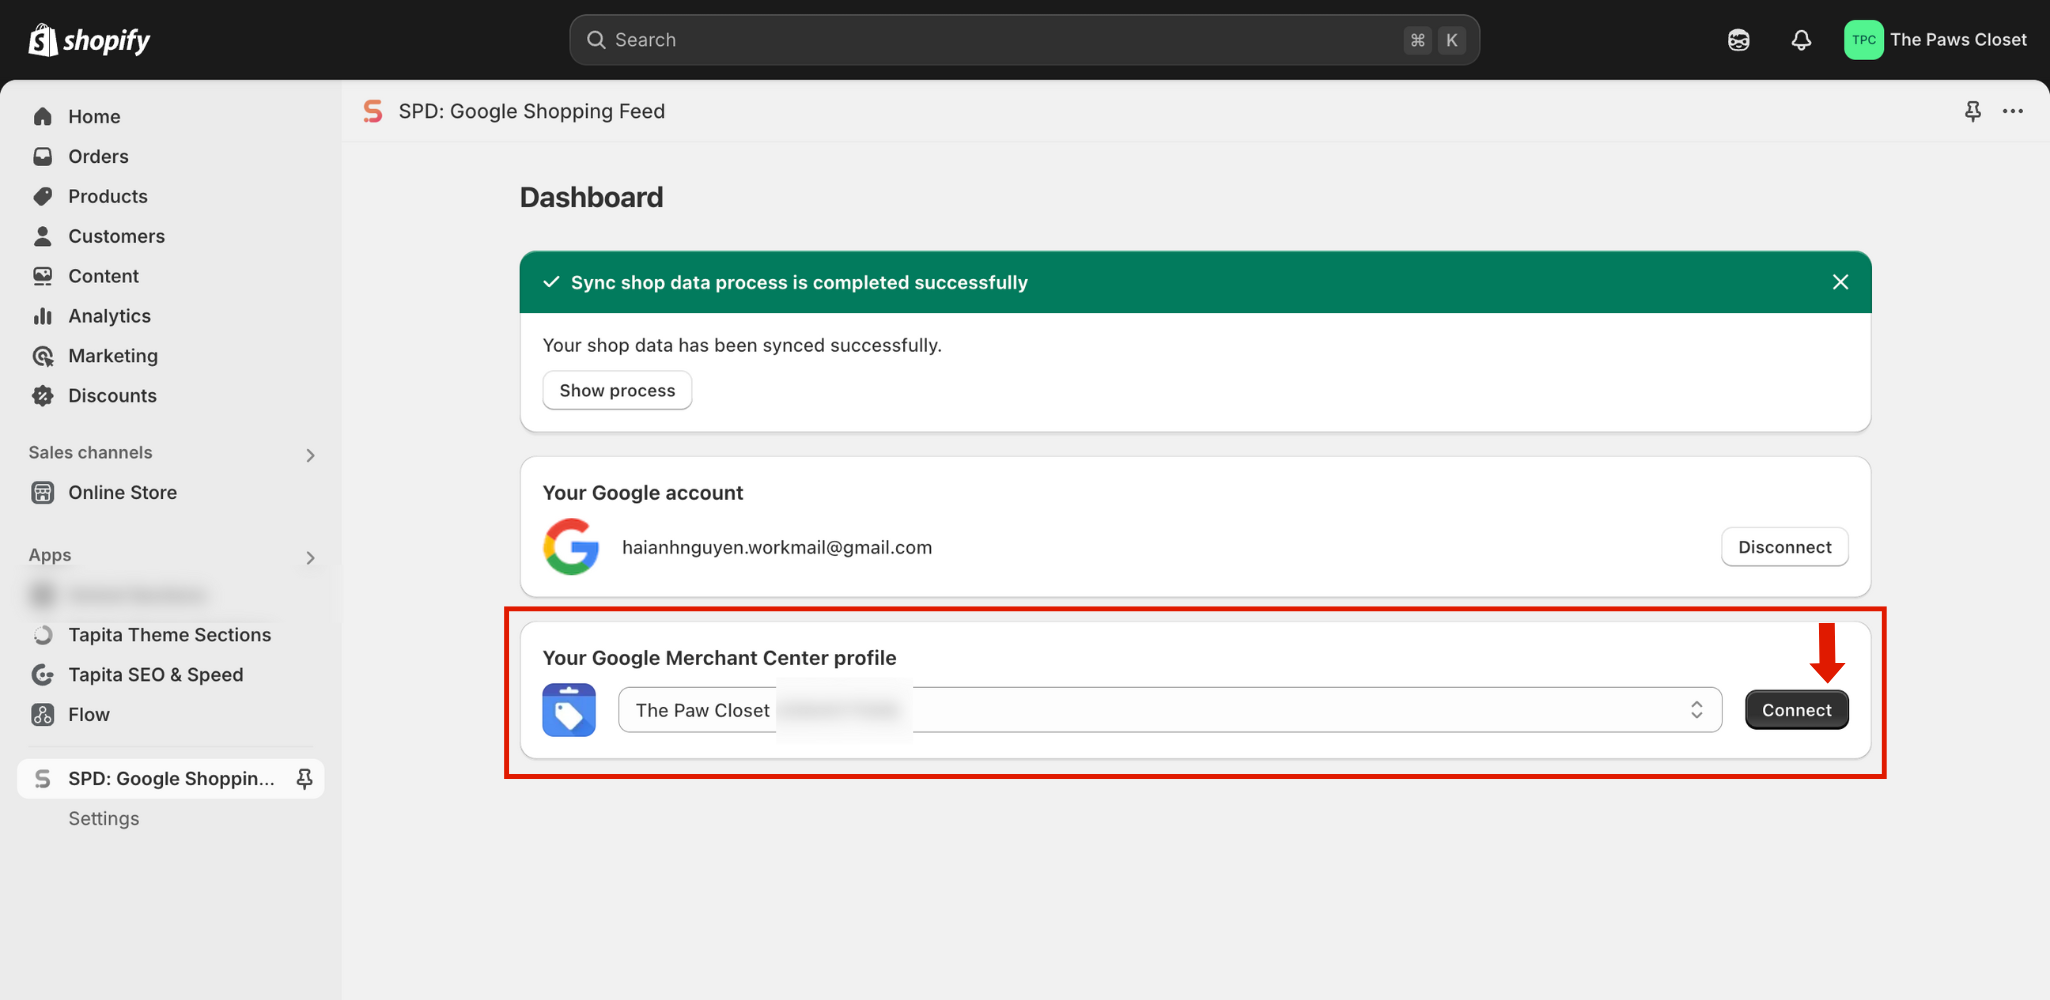Open the Merchant Center profile dropdown
The width and height of the screenshot is (2050, 1000).
pyautogui.click(x=1170, y=710)
